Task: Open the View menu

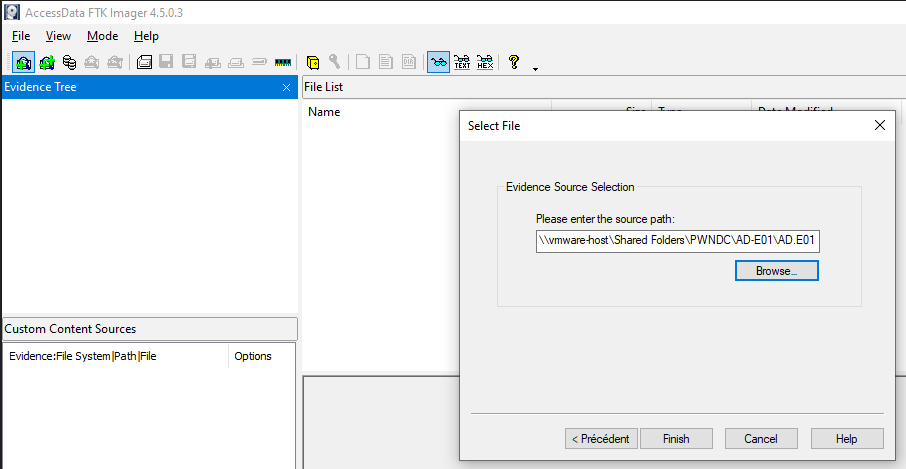Action: 58,36
